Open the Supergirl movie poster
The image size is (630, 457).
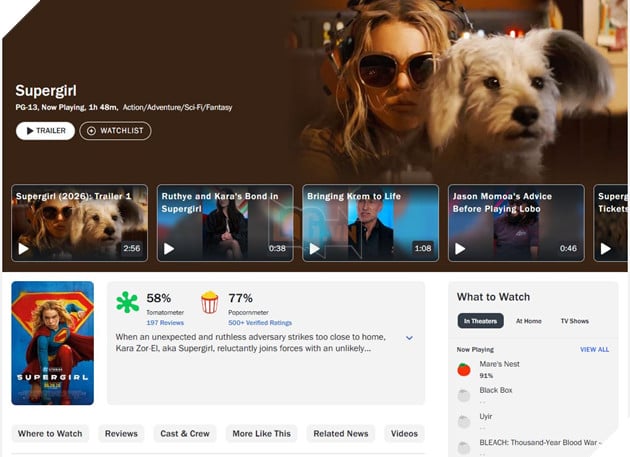pyautogui.click(x=53, y=343)
